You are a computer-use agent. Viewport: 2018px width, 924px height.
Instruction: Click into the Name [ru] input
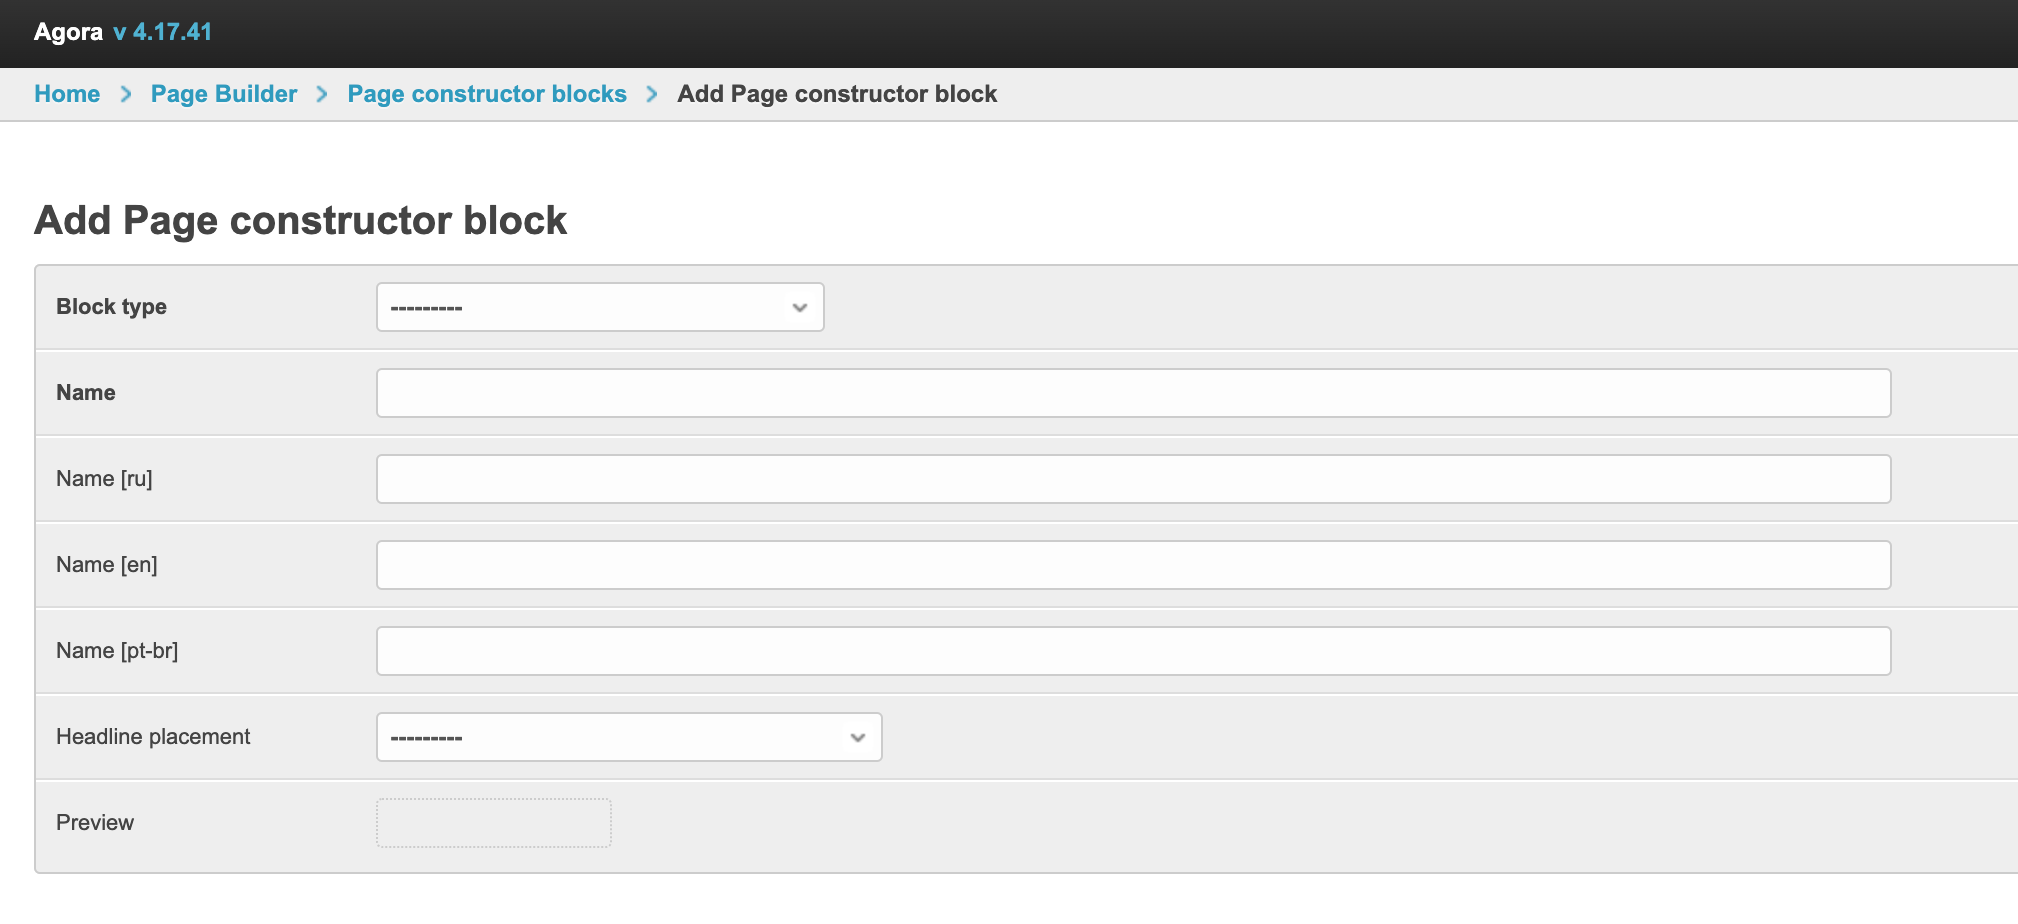[1133, 479]
